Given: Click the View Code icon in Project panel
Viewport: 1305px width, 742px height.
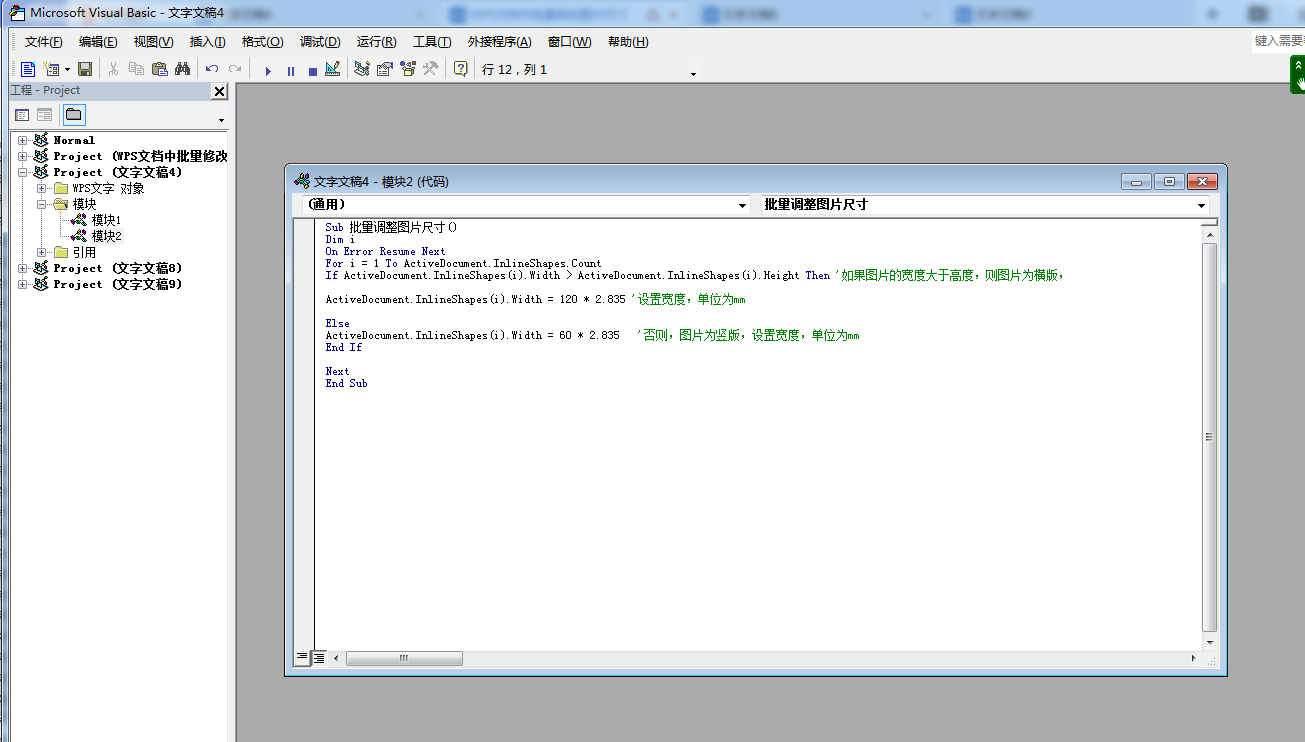Looking at the screenshot, I should coord(22,115).
